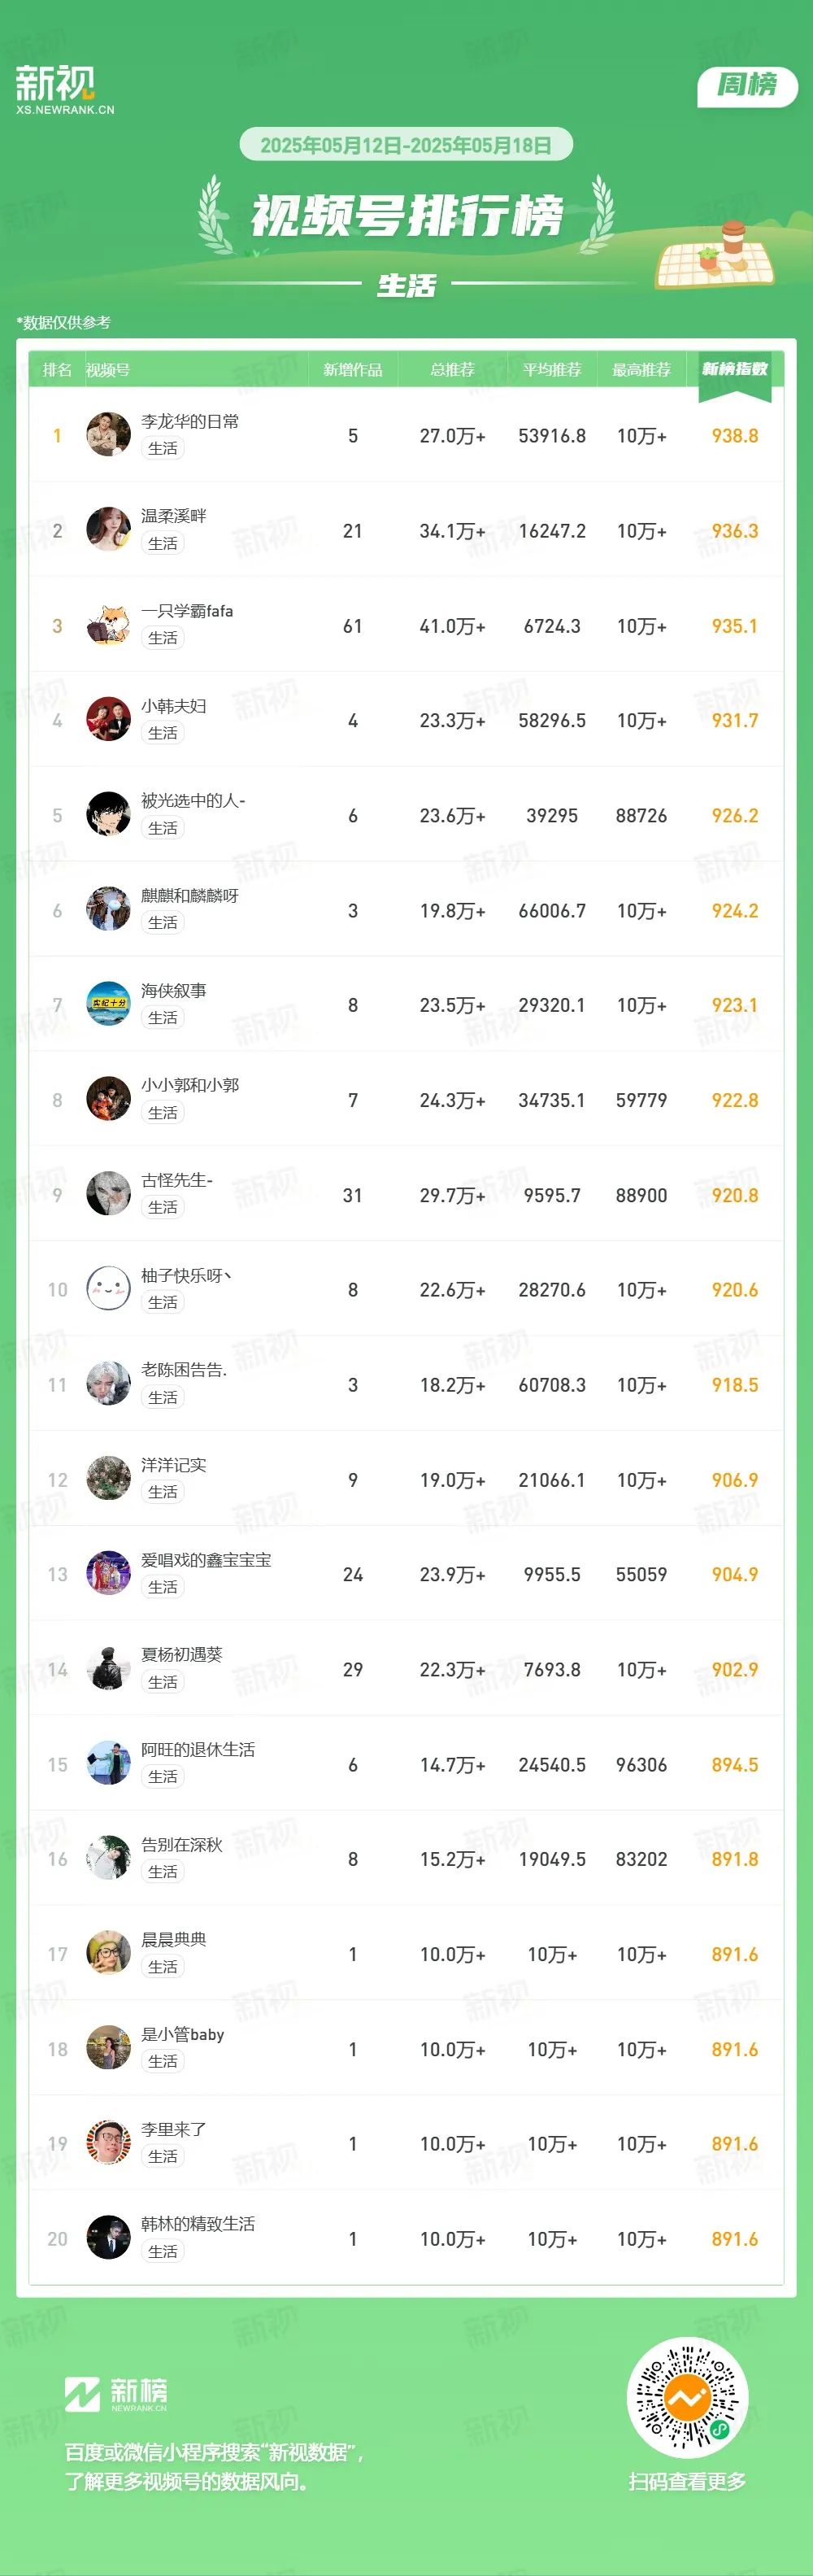Click the 晨晨典典 avatar with glasses
The height and width of the screenshot is (2576, 813).
click(x=108, y=1954)
